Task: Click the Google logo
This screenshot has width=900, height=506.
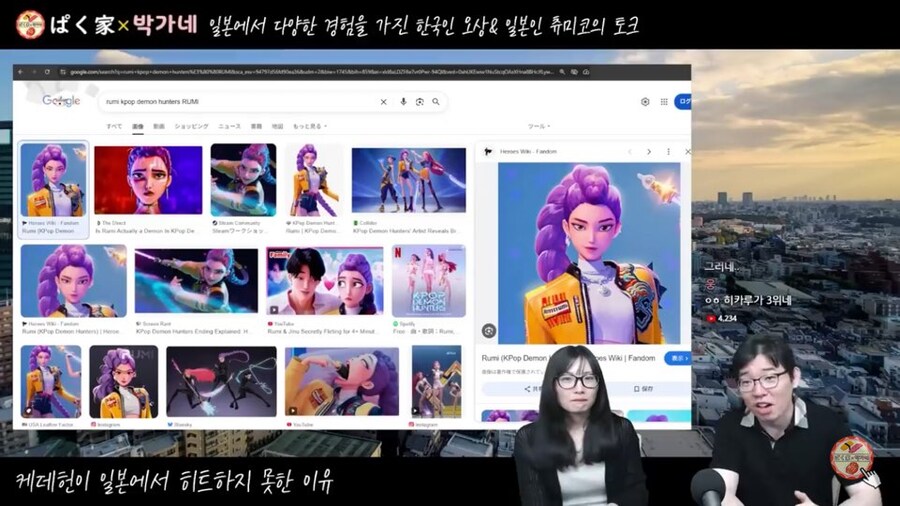Action: (61, 101)
